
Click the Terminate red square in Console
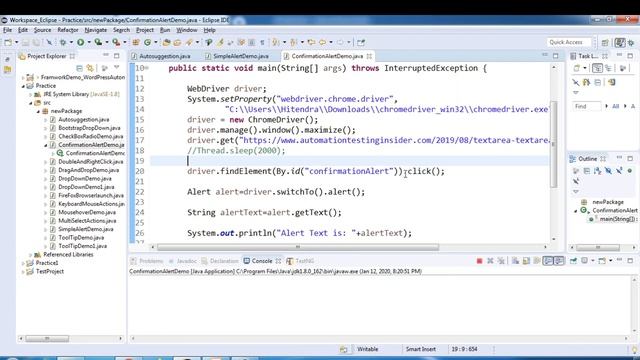pos(480,261)
